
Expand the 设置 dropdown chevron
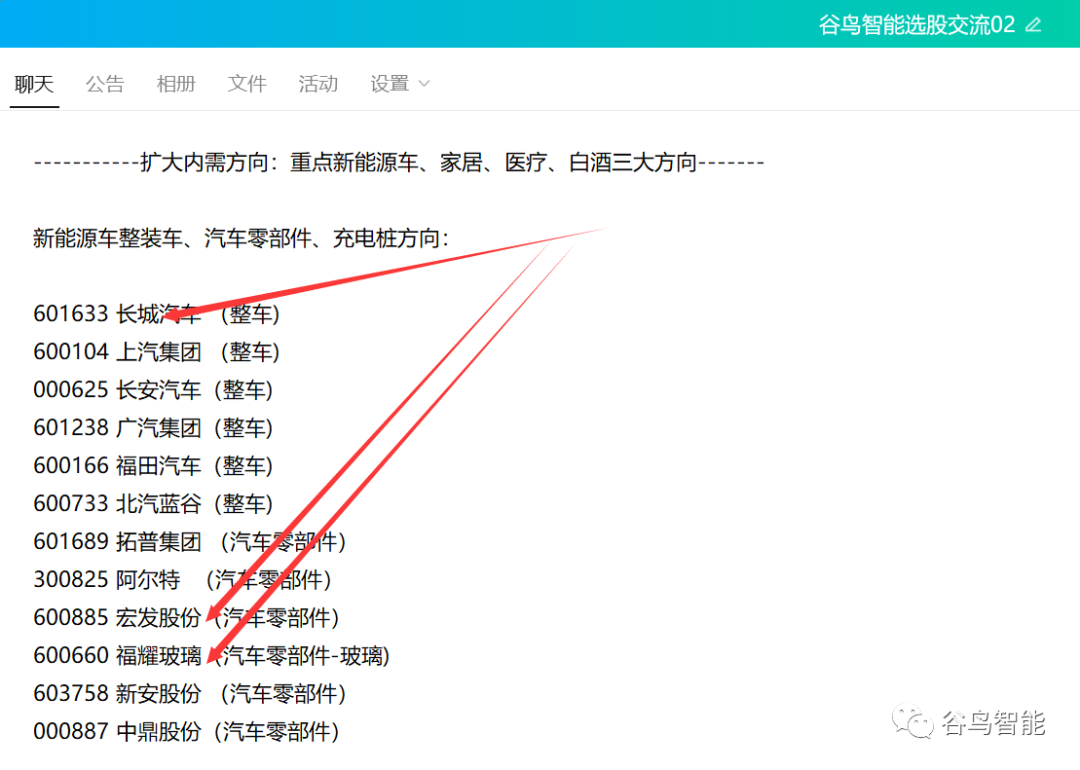point(424,84)
